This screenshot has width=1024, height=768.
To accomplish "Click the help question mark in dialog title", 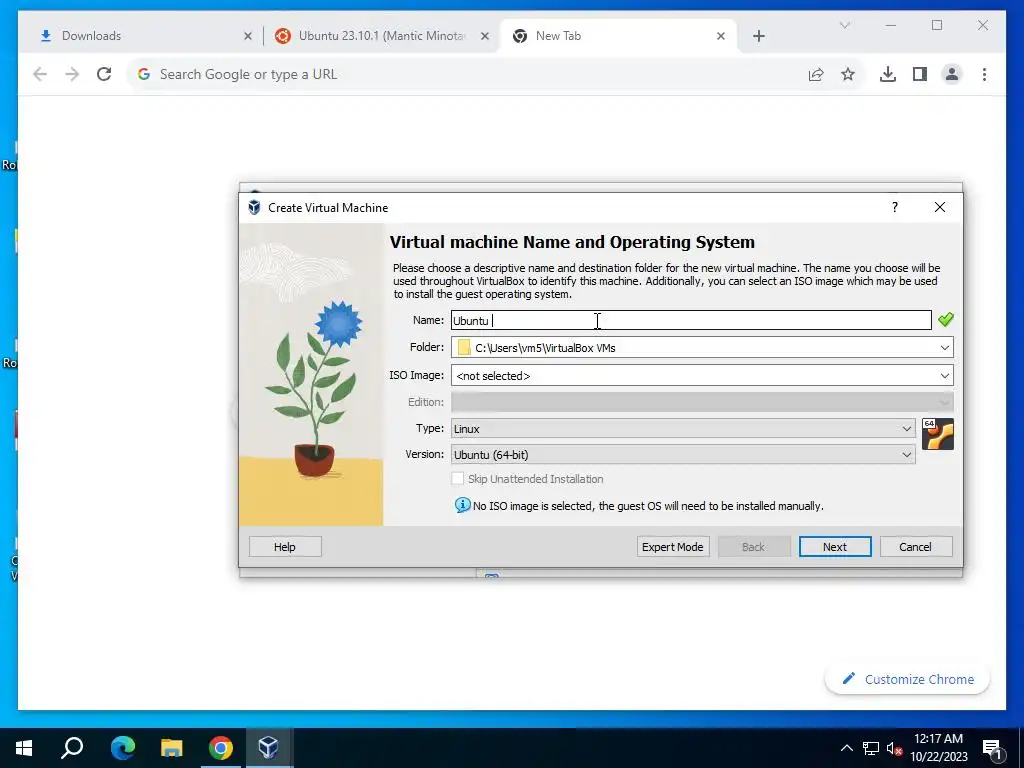I will (895, 207).
